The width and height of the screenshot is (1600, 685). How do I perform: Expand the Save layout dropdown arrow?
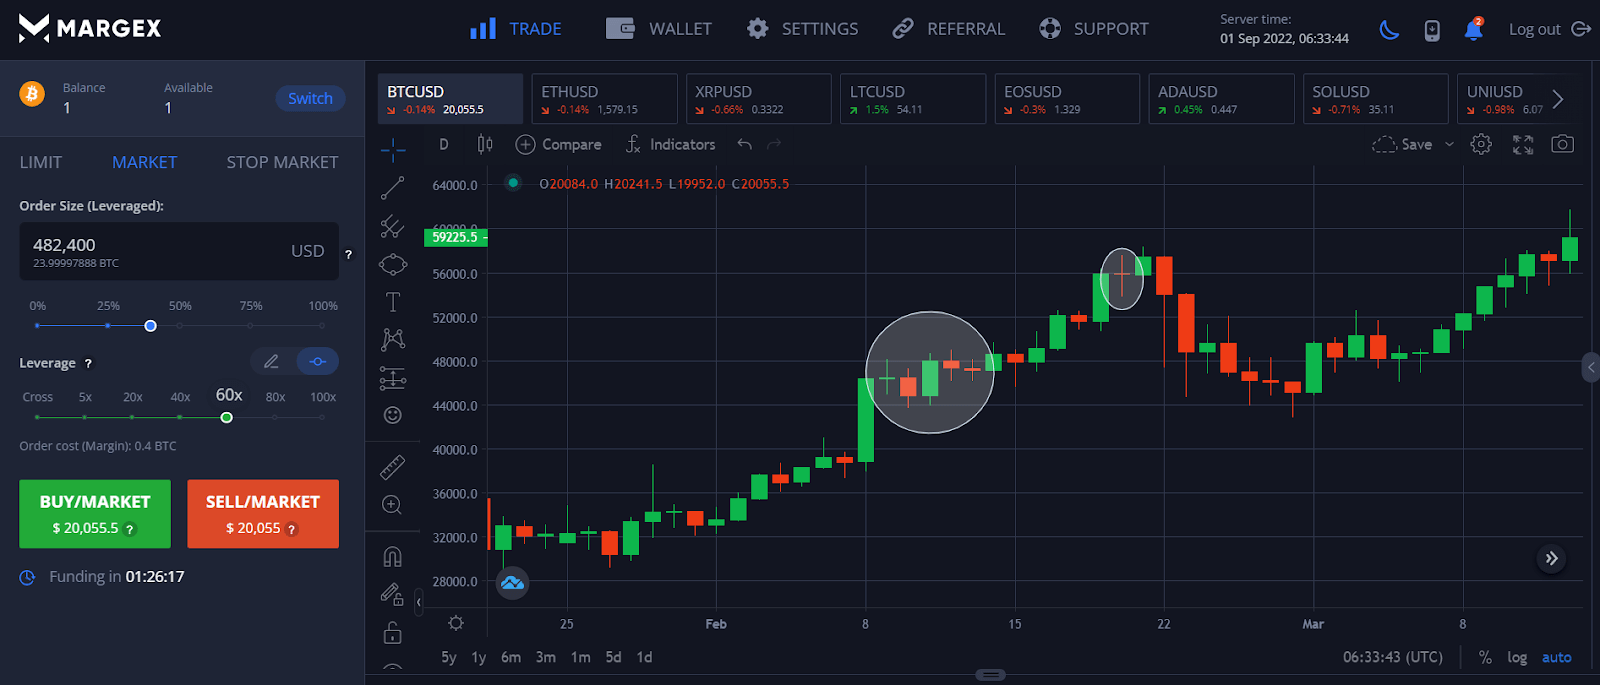[x=1449, y=145]
